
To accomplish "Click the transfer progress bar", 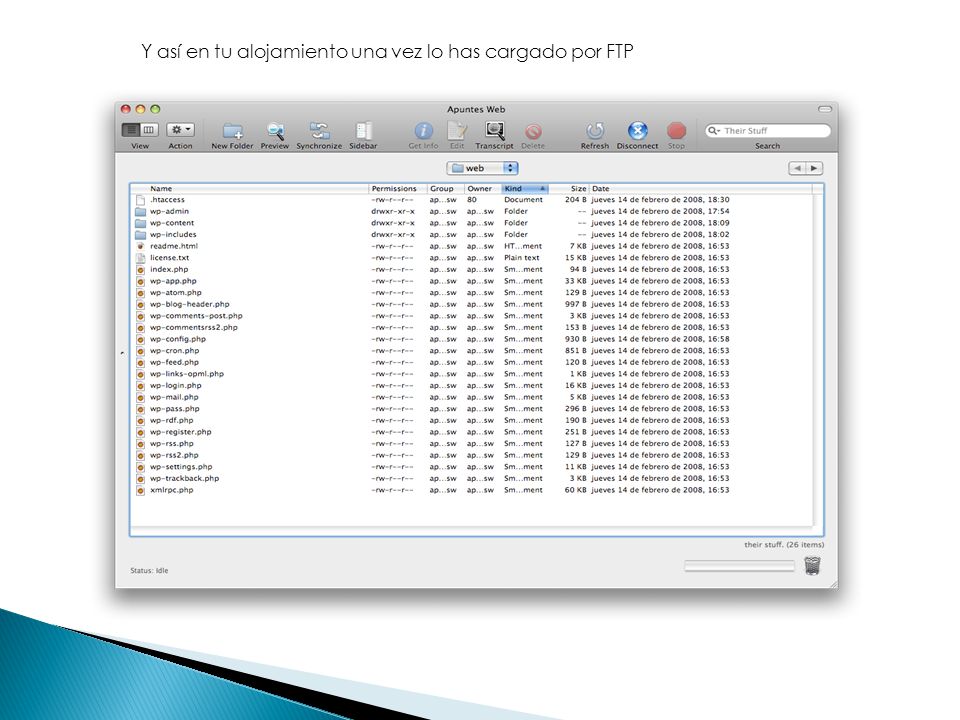I will coord(739,566).
